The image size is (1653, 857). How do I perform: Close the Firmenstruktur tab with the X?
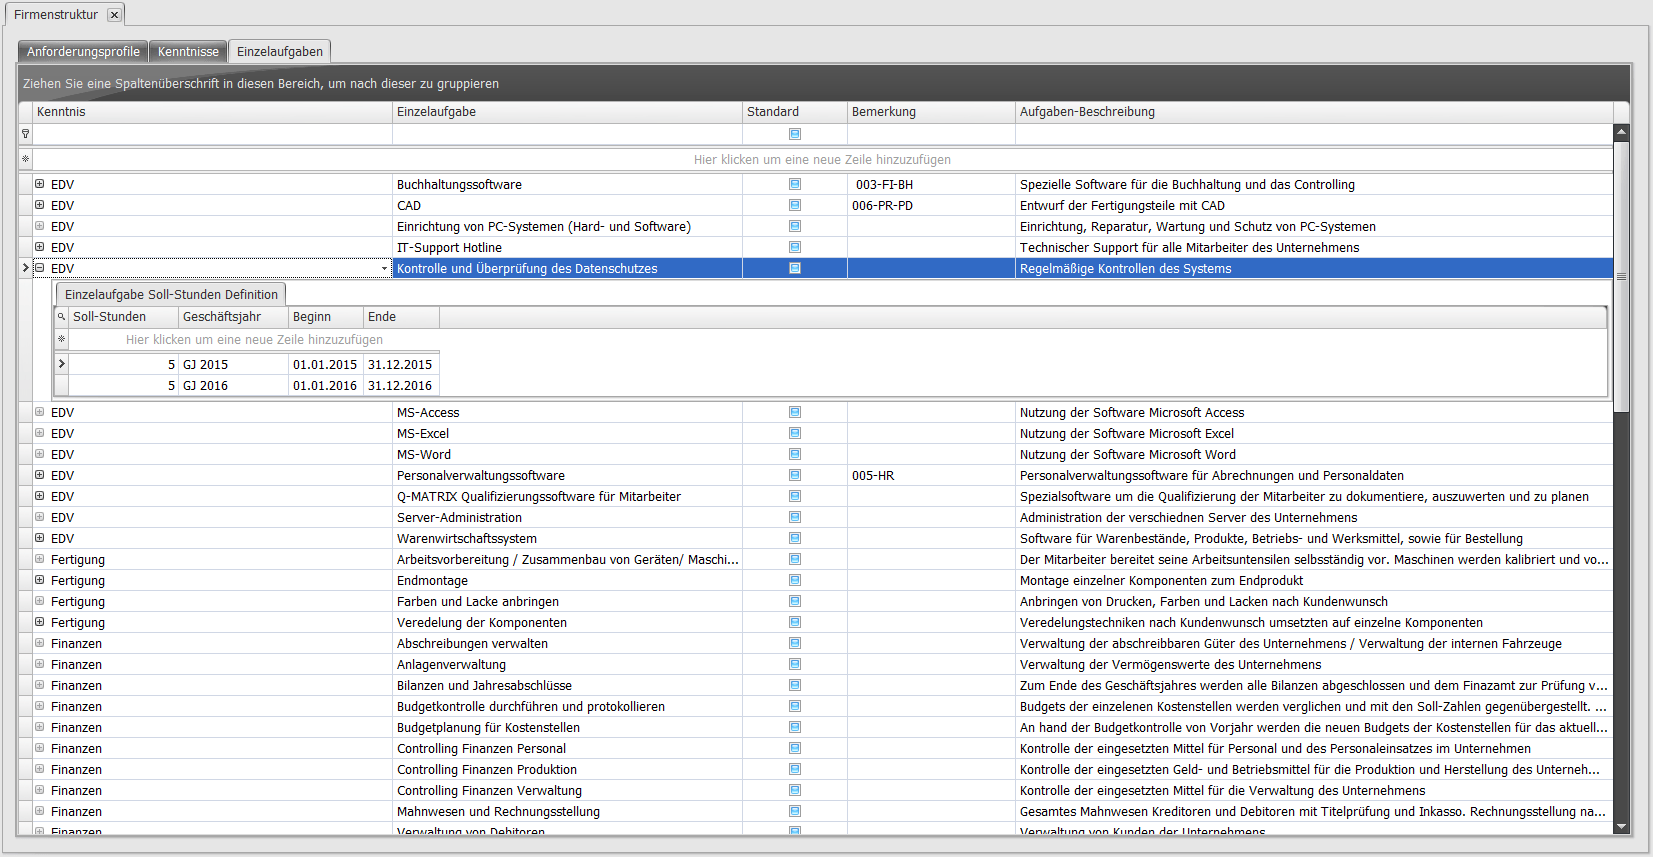click(114, 15)
